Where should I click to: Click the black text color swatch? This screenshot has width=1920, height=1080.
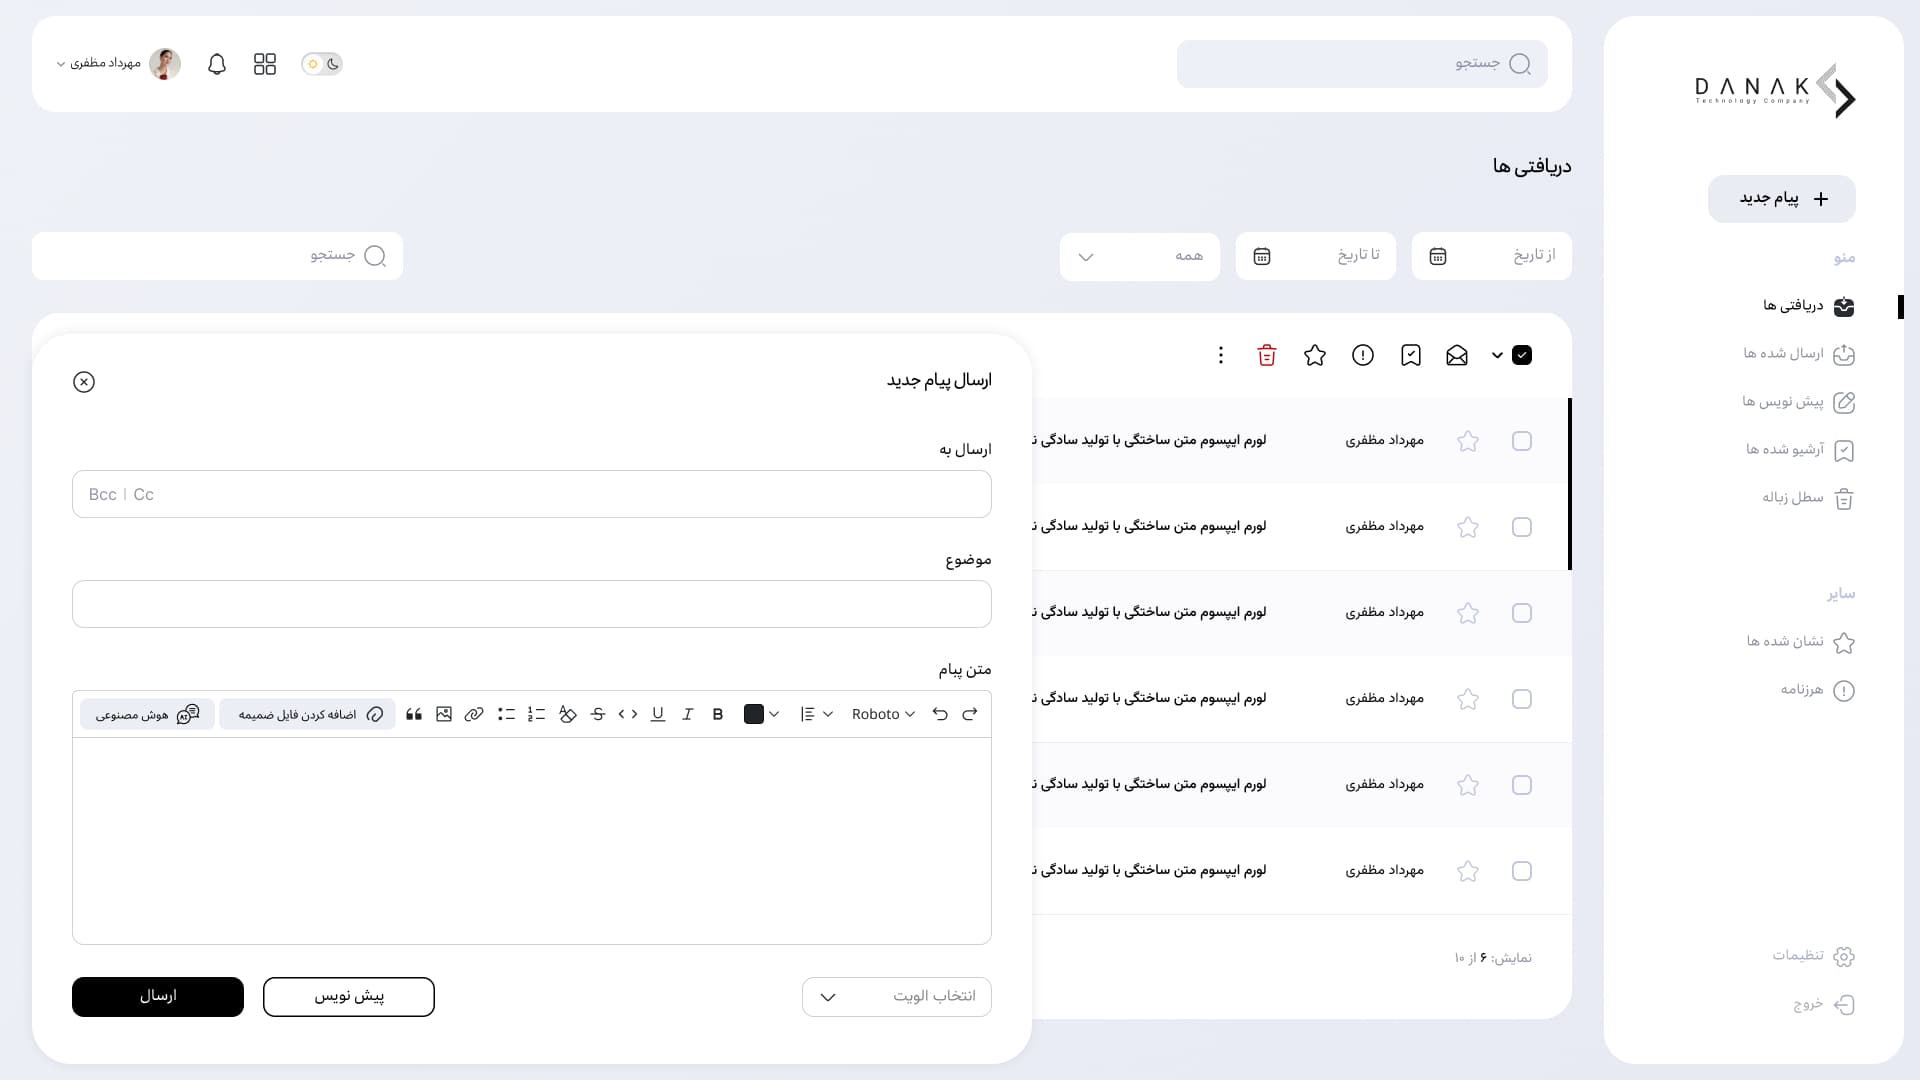coord(754,714)
